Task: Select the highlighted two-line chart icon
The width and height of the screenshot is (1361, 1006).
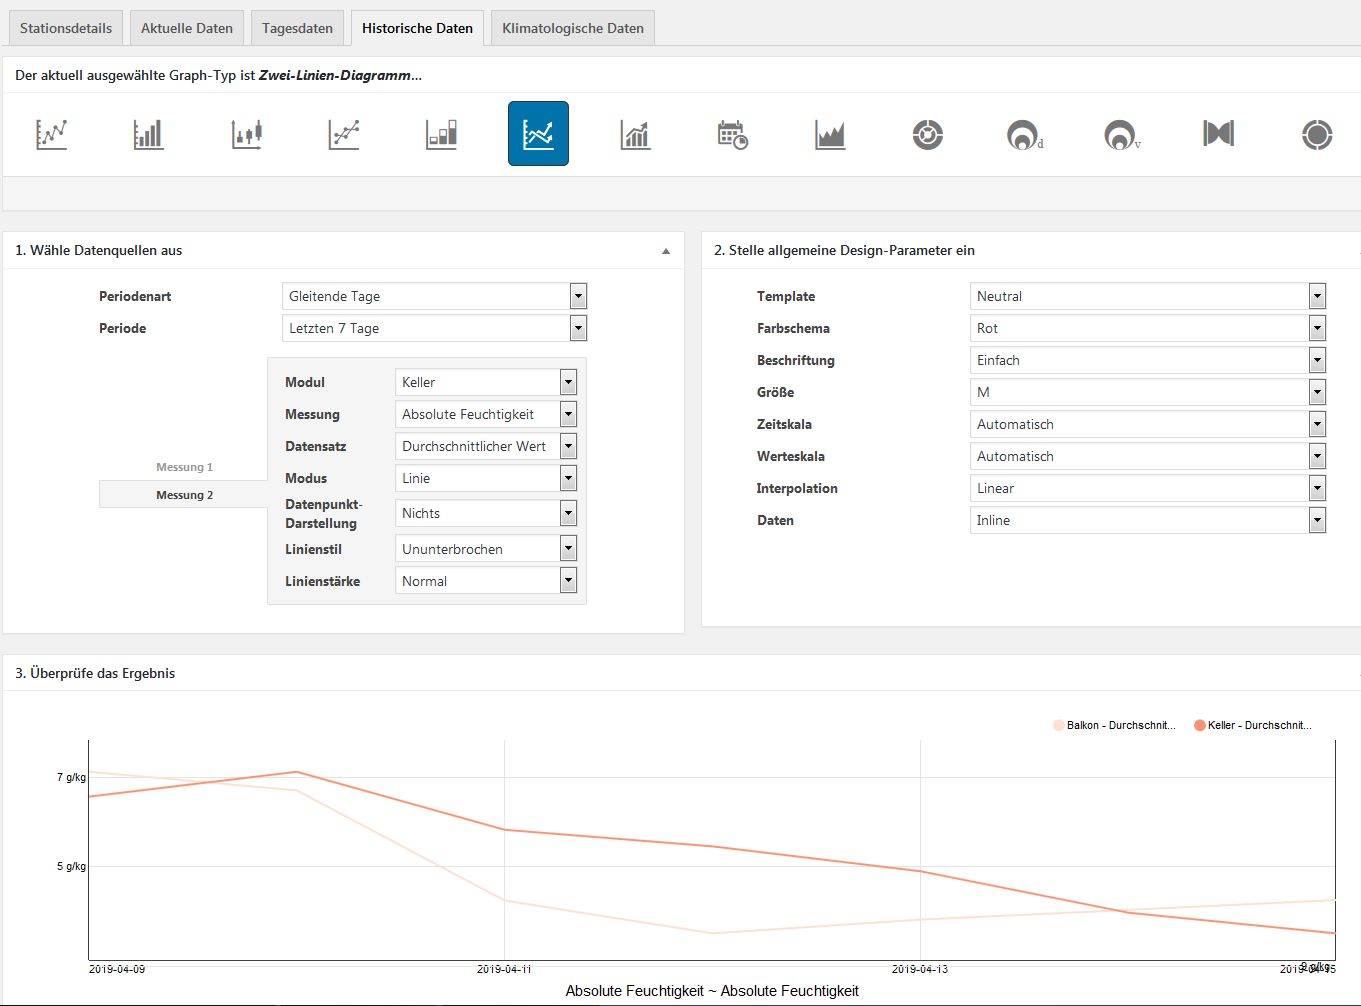Action: (x=538, y=133)
